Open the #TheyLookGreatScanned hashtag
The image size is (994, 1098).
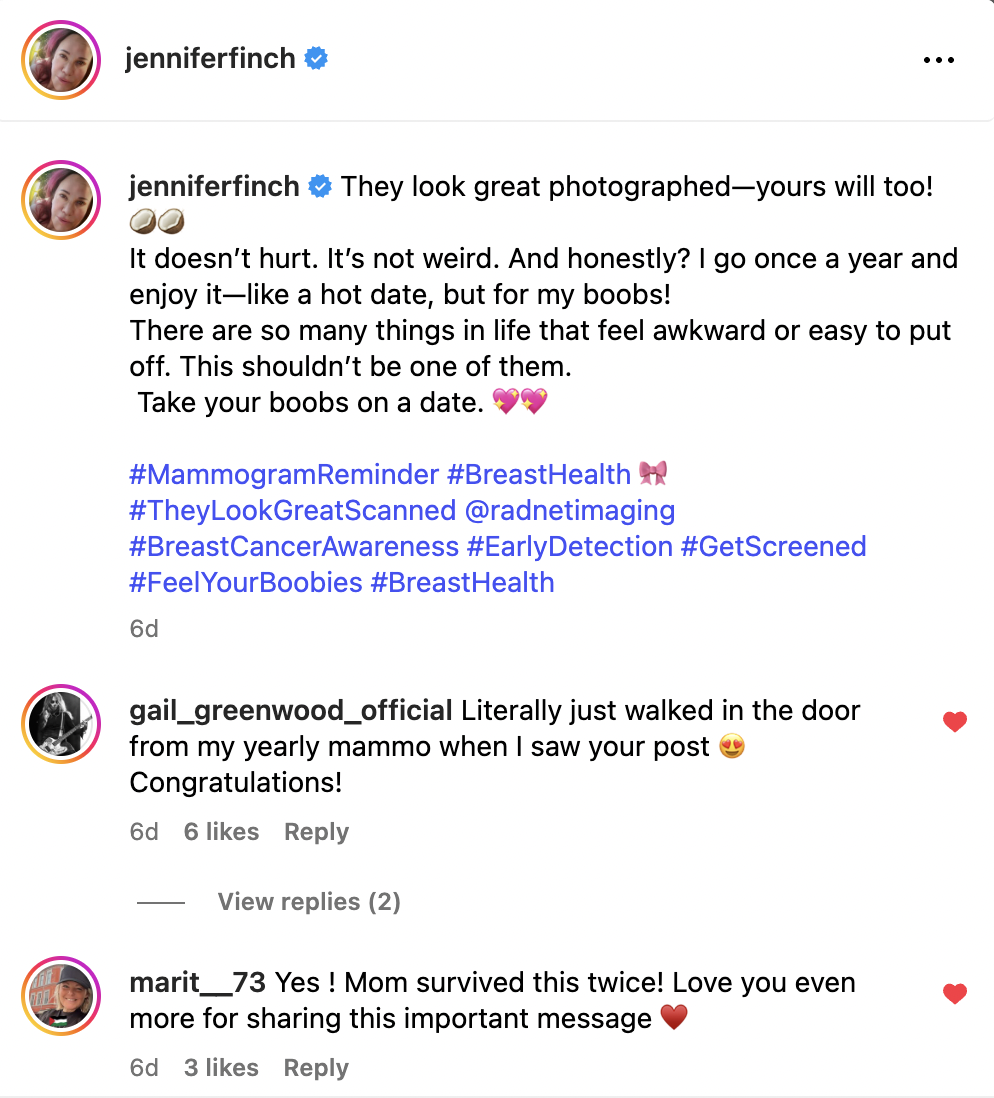[292, 510]
